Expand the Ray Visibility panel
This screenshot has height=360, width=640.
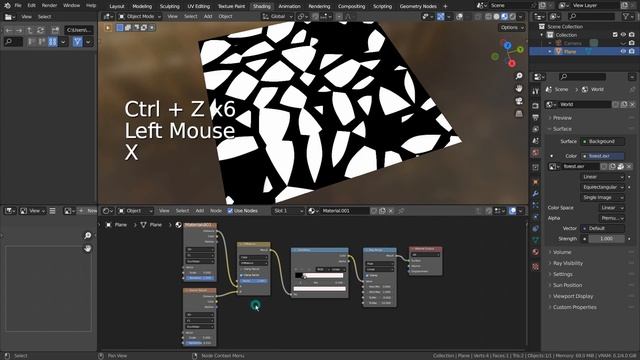click(x=567, y=263)
